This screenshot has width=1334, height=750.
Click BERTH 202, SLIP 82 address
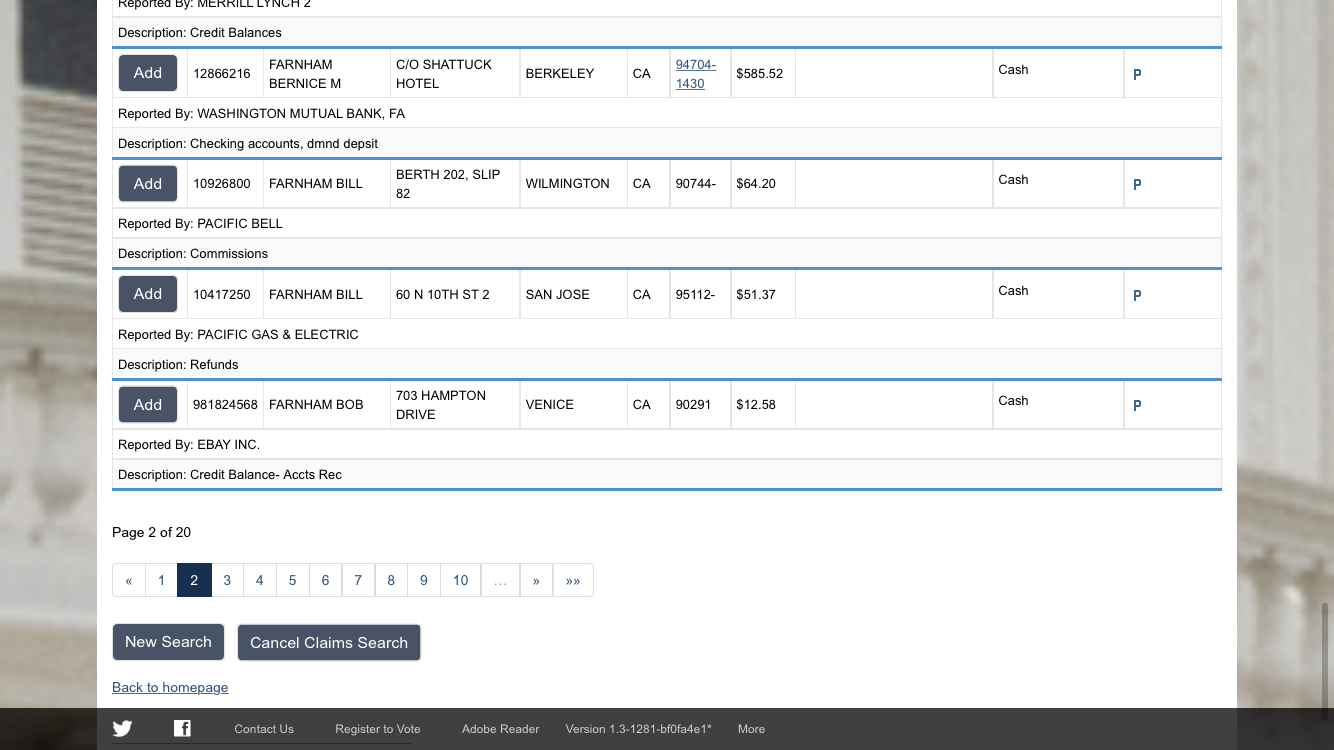tap(455, 183)
